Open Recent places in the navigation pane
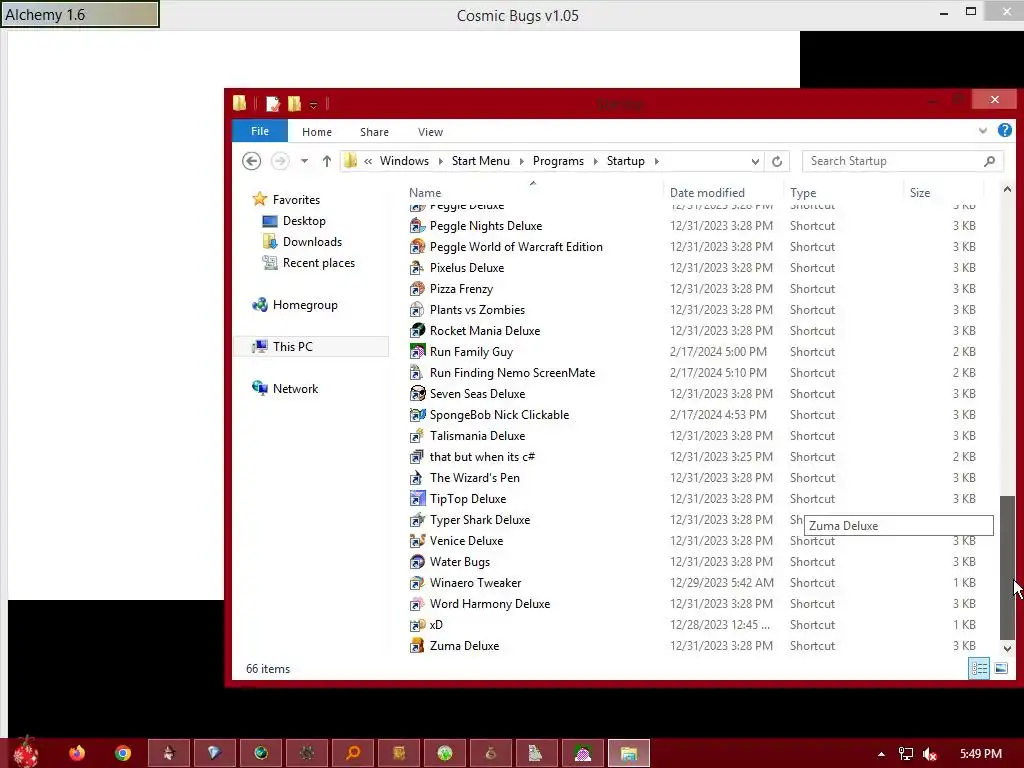1024x768 pixels. pyautogui.click(x=319, y=263)
